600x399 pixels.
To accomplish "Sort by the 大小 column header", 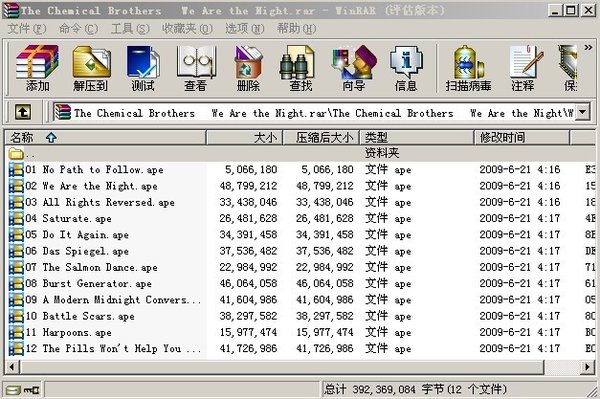I will 245,137.
